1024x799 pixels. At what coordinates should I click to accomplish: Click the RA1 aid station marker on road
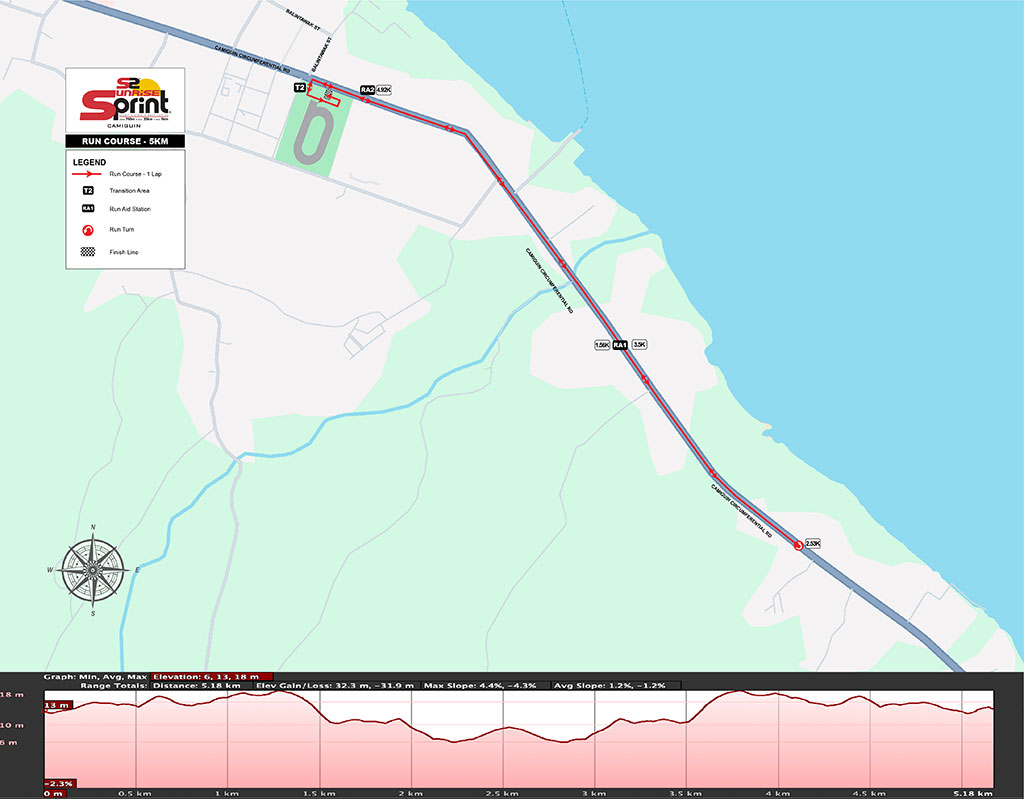620,345
